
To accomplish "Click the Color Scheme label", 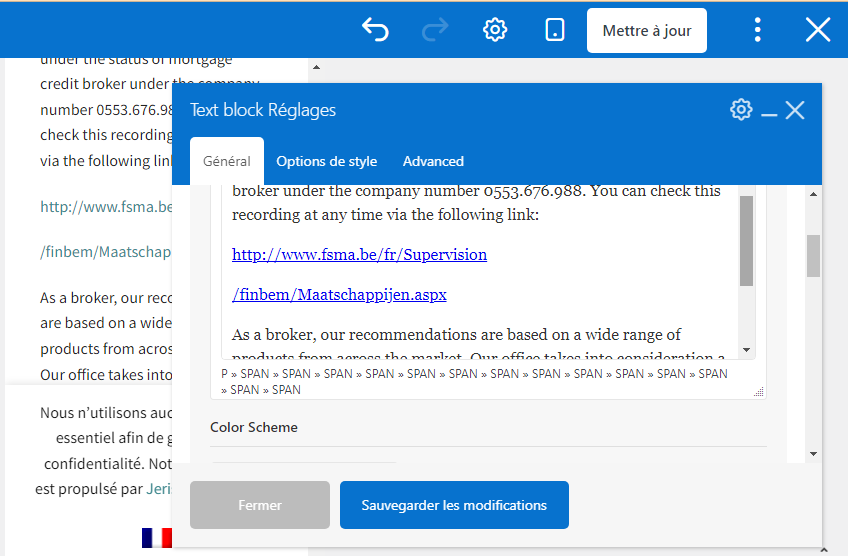I will pyautogui.click(x=254, y=427).
